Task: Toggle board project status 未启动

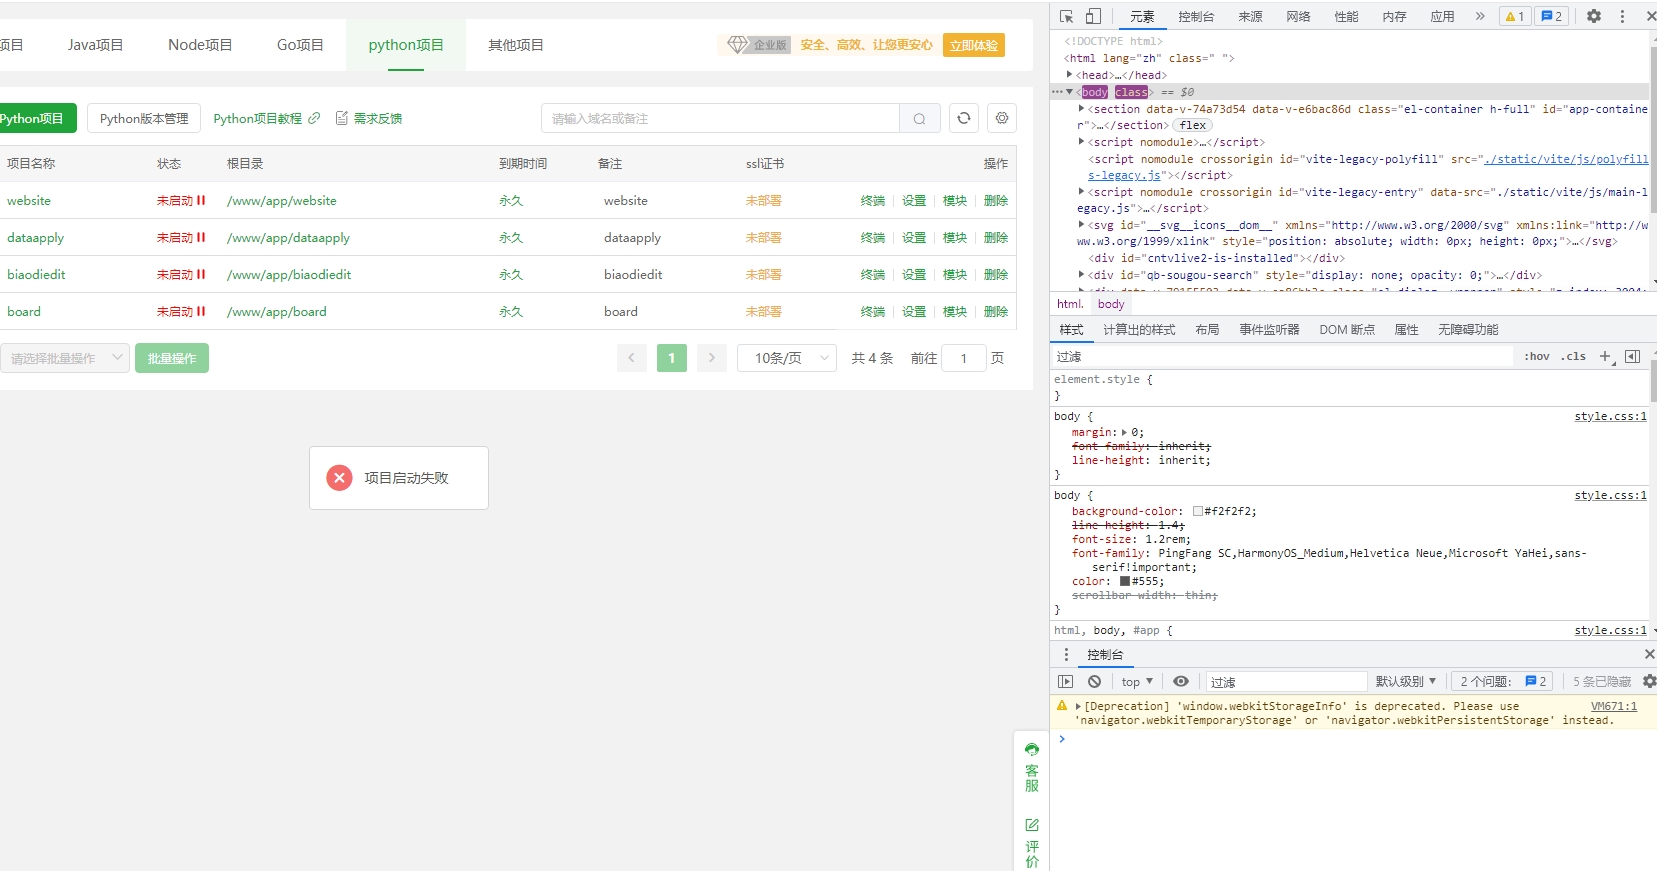Action: click(x=181, y=311)
